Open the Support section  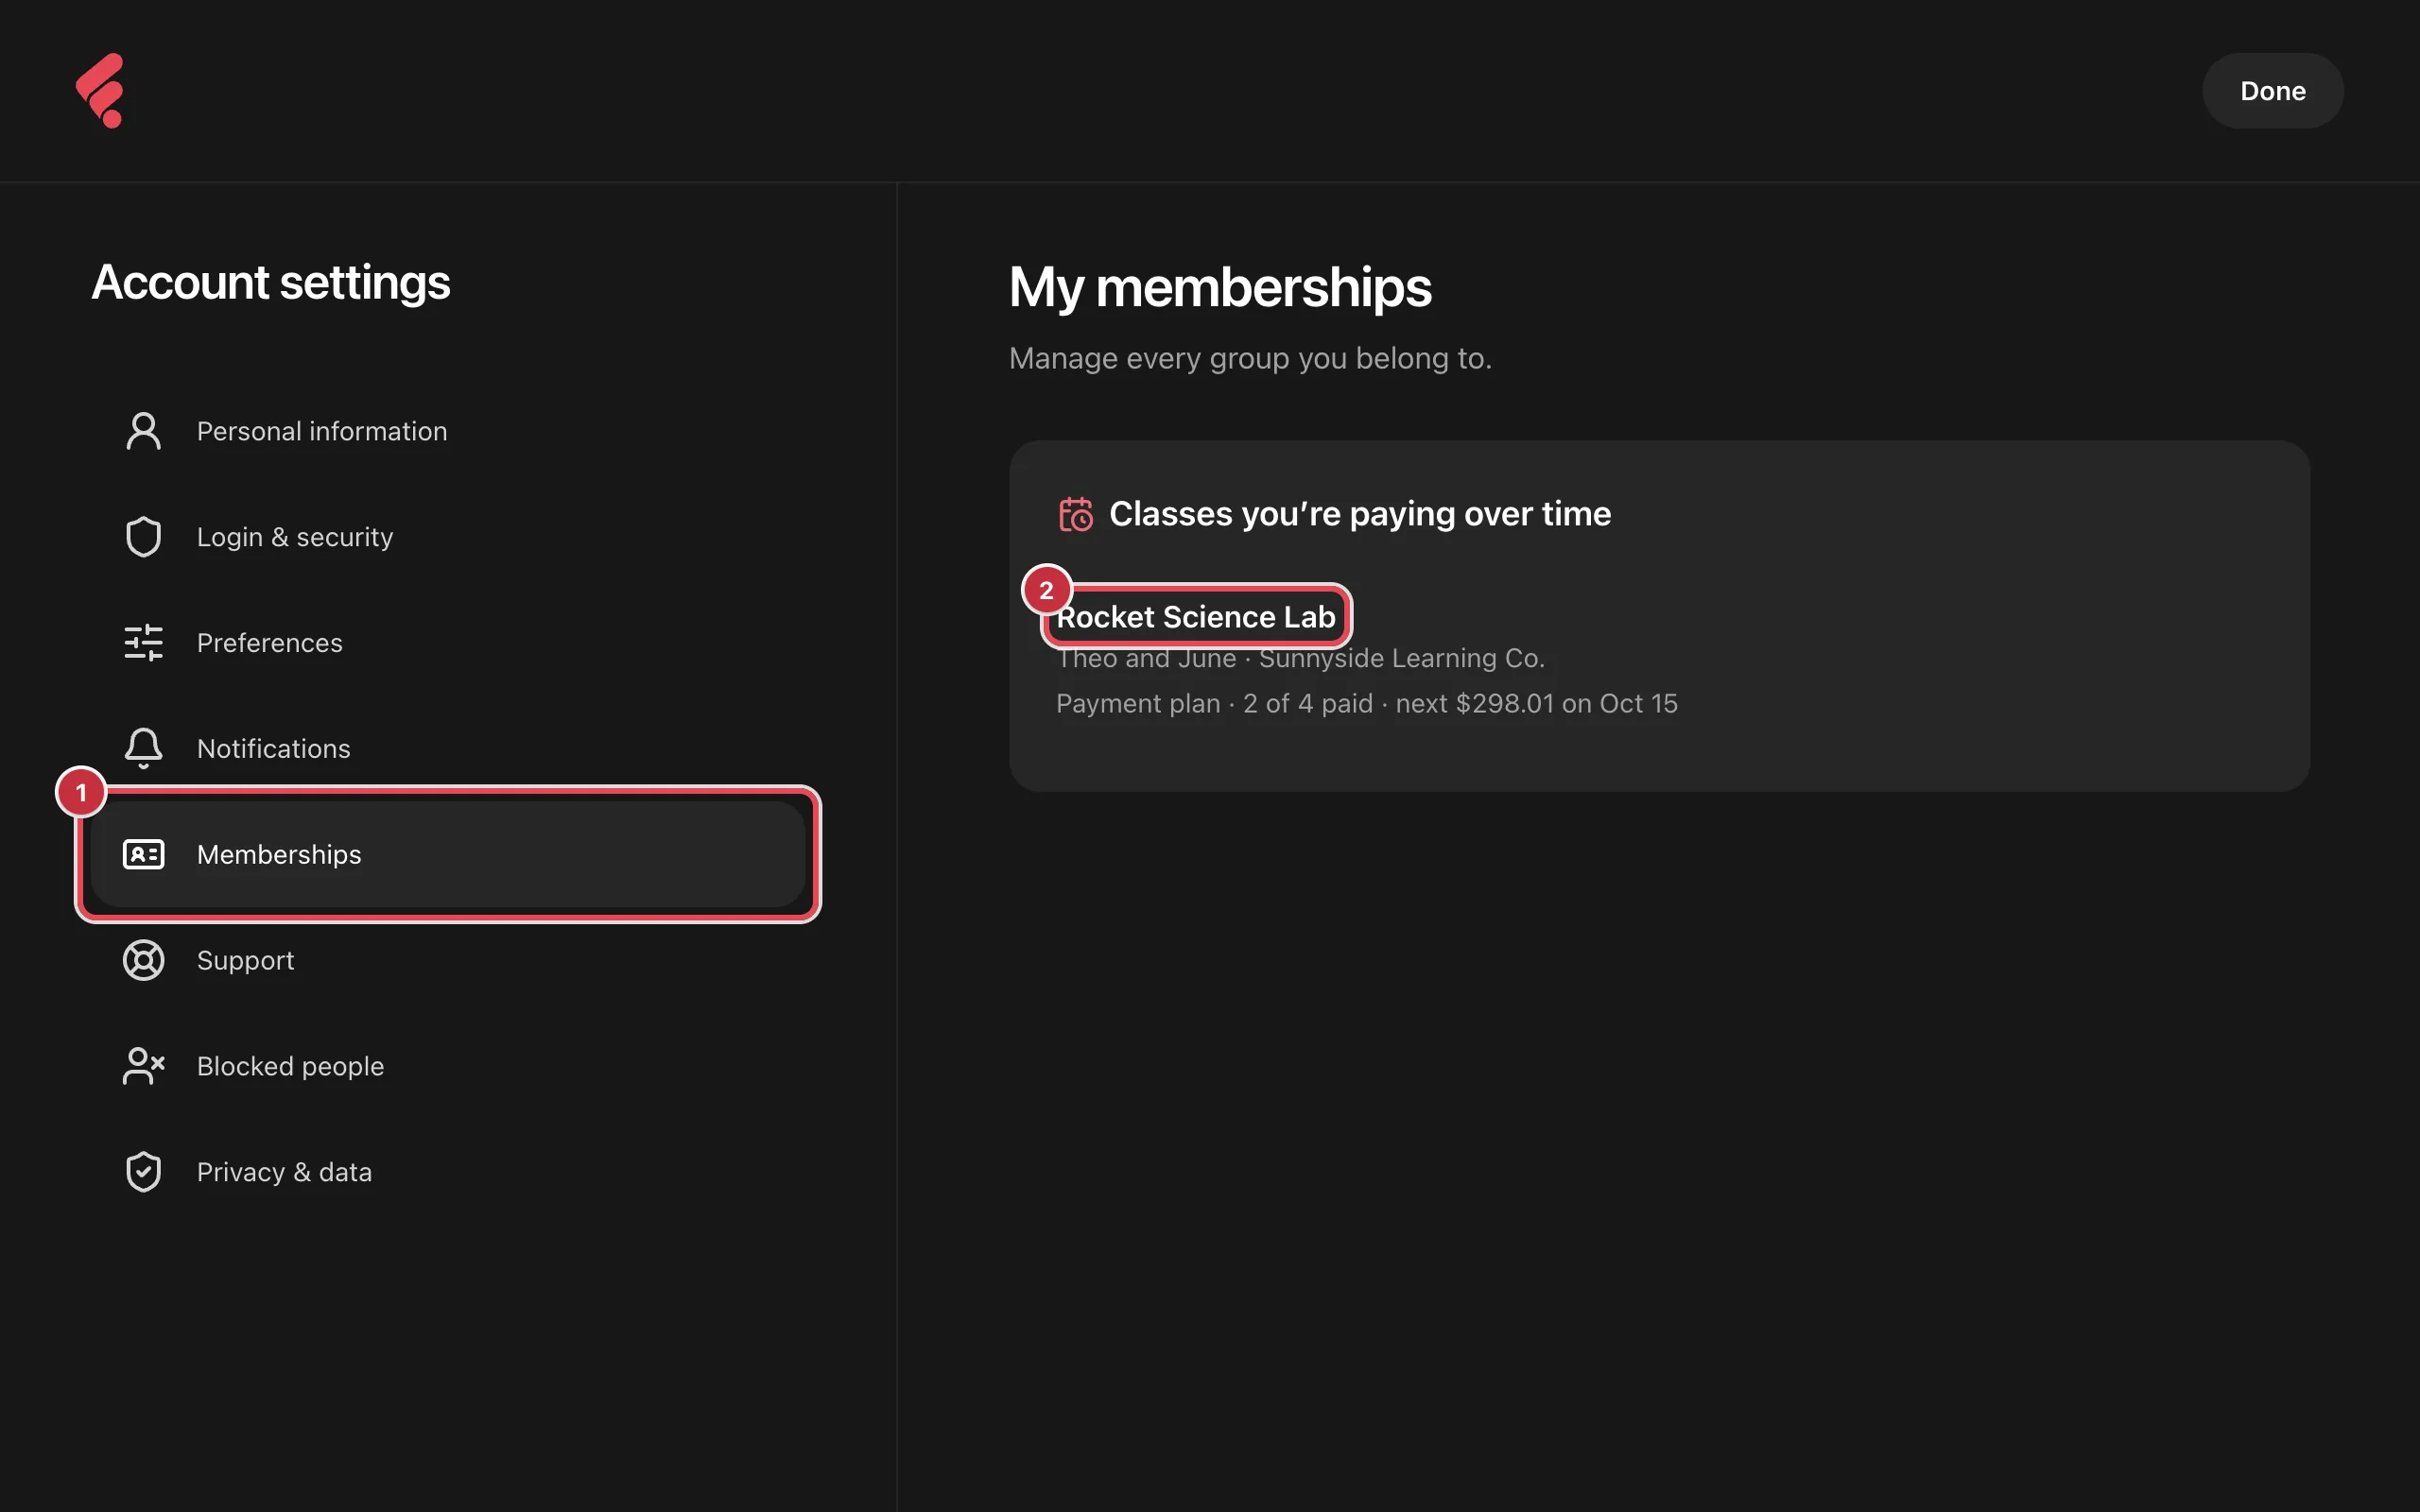click(447, 960)
